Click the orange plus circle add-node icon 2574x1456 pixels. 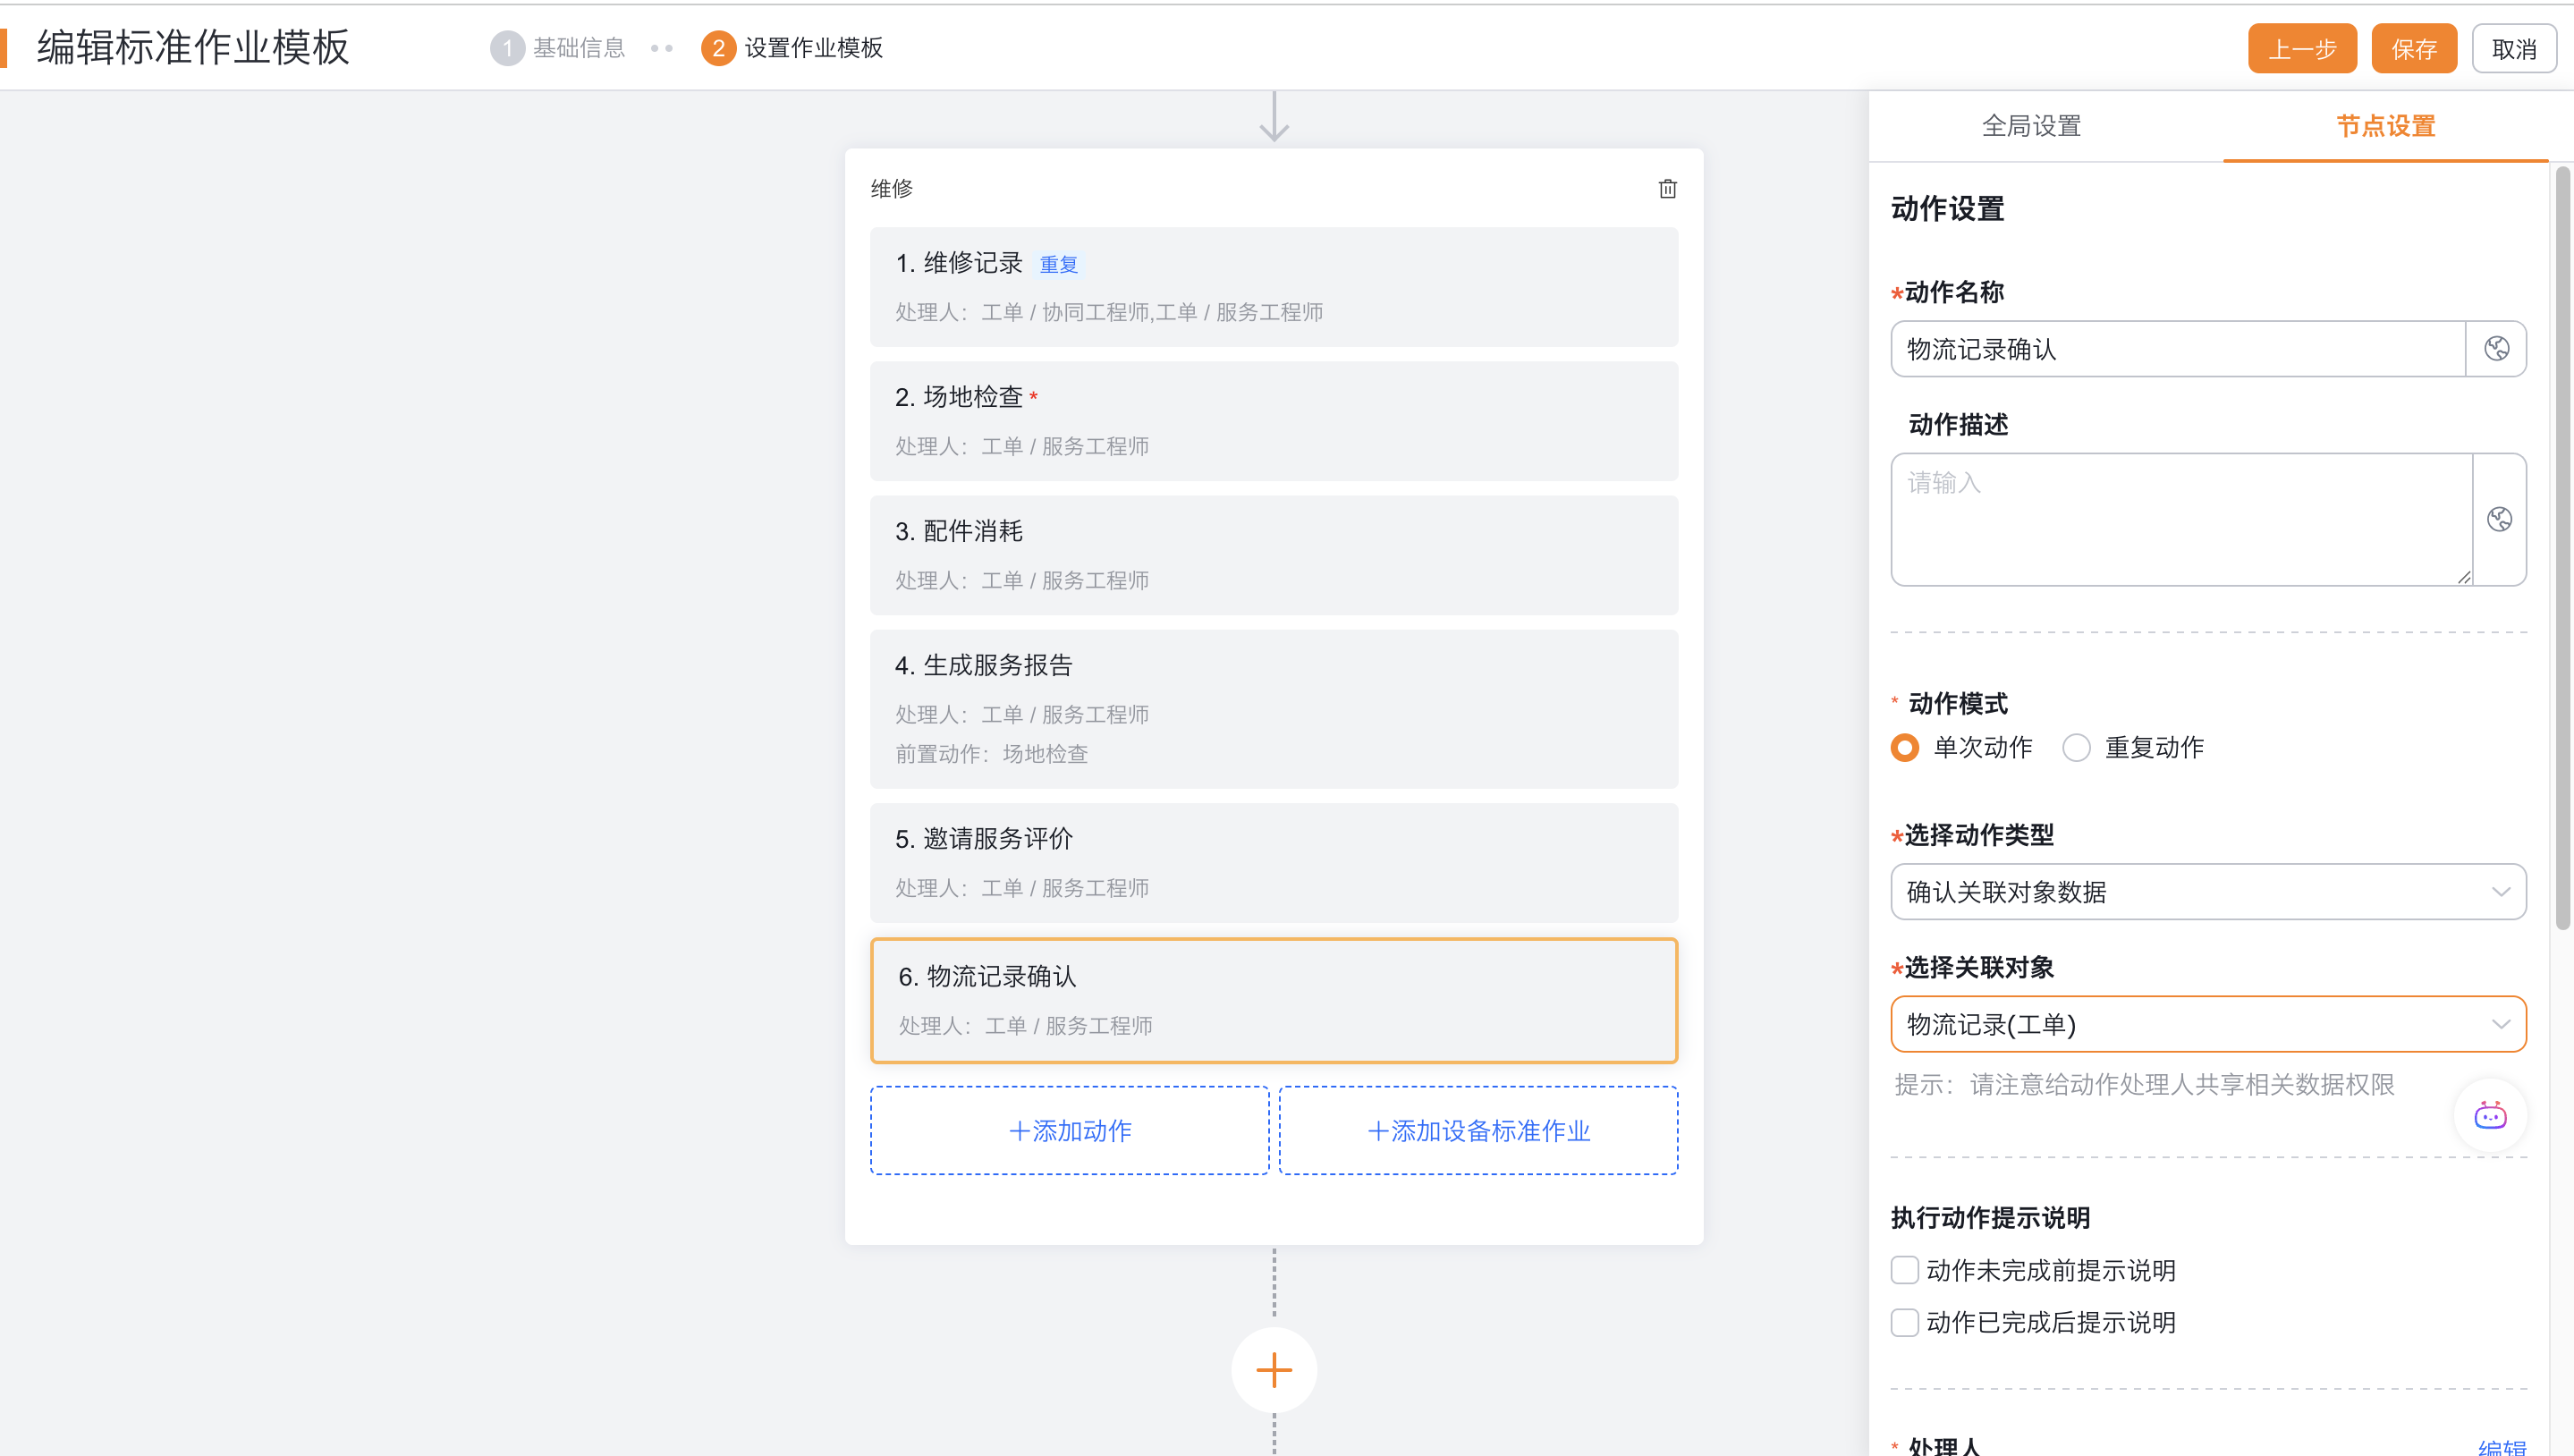click(1273, 1369)
